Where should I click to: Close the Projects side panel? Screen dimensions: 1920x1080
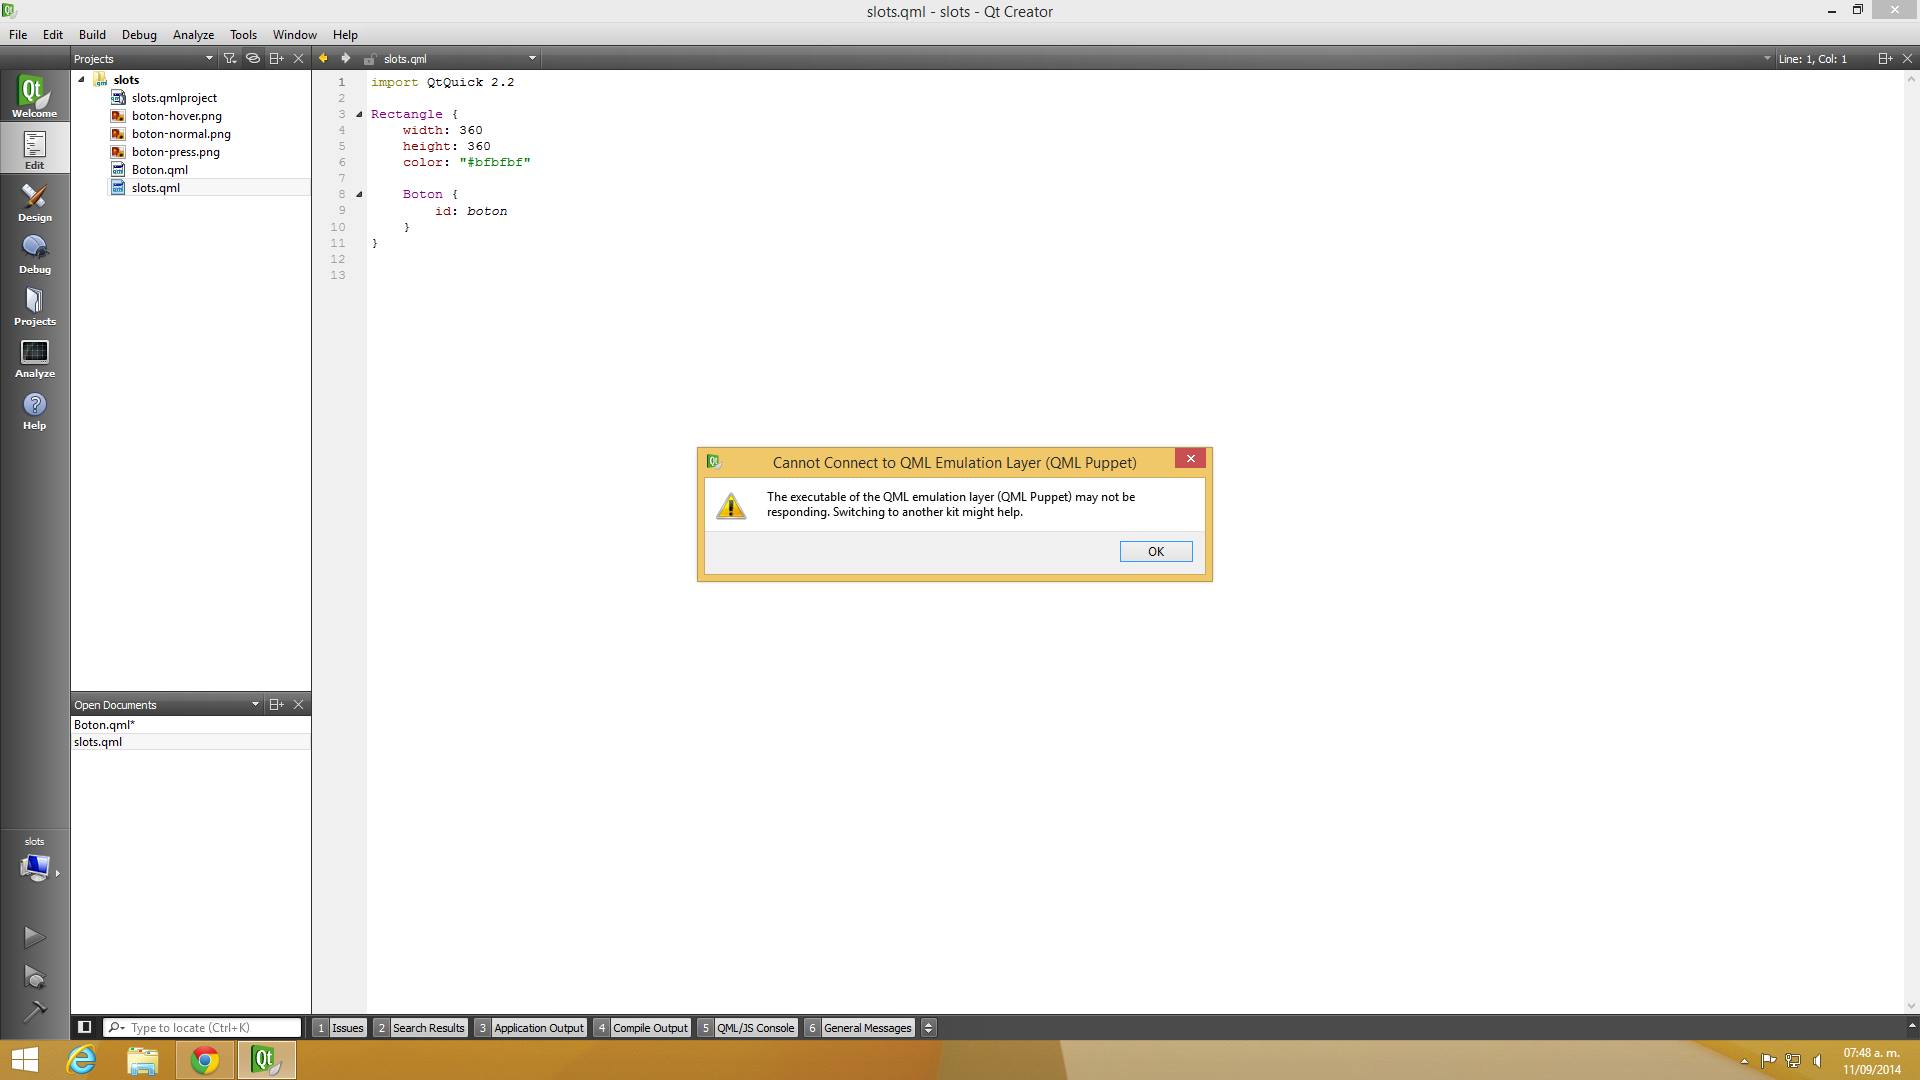[298, 58]
